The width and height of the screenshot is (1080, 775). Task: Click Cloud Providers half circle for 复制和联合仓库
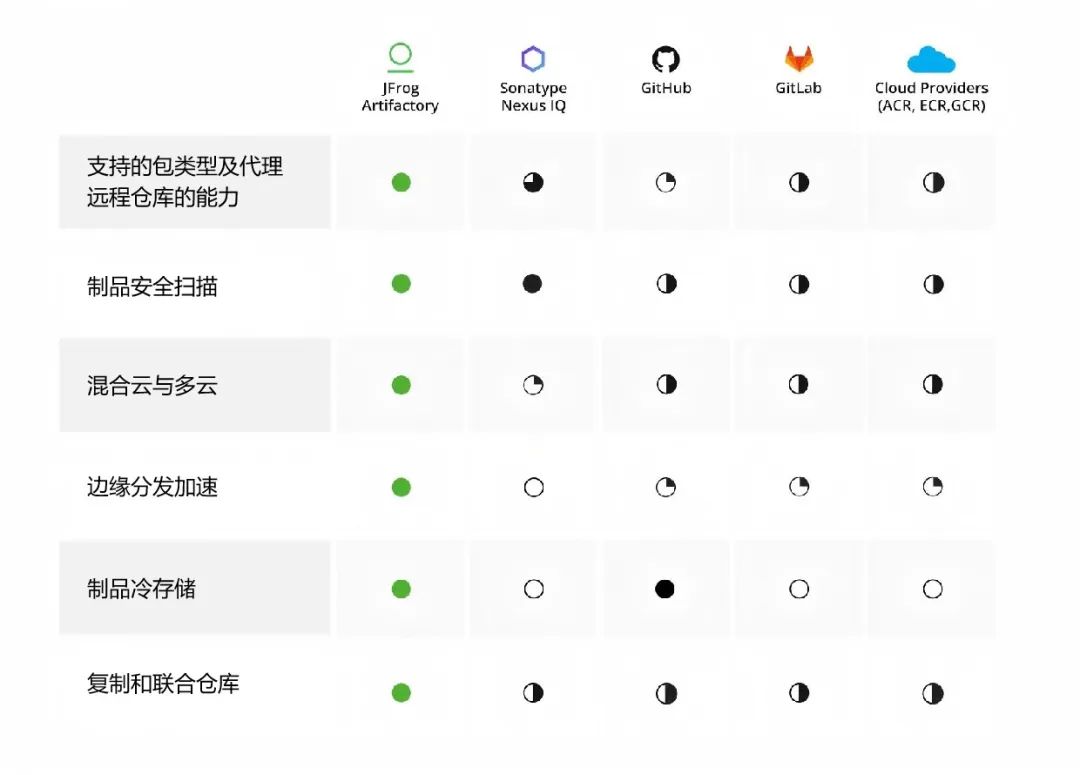933,693
